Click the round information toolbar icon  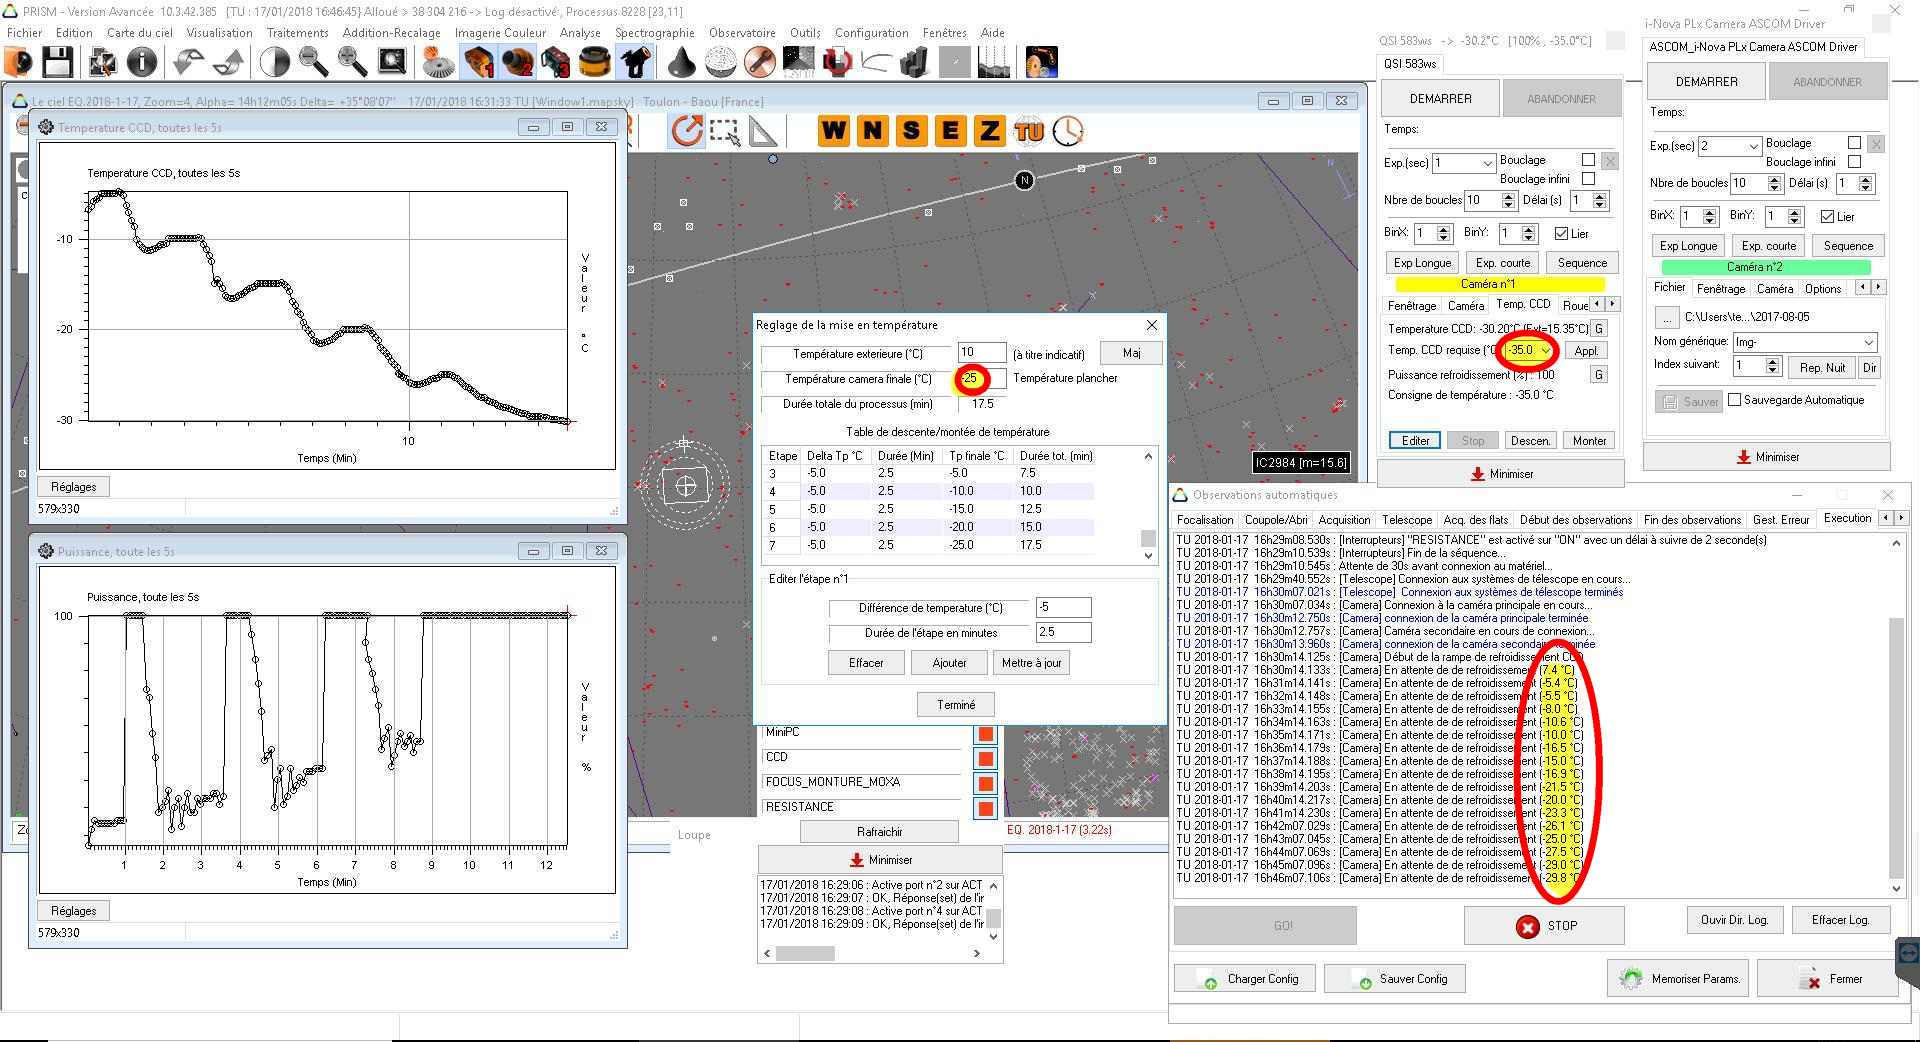pos(142,63)
